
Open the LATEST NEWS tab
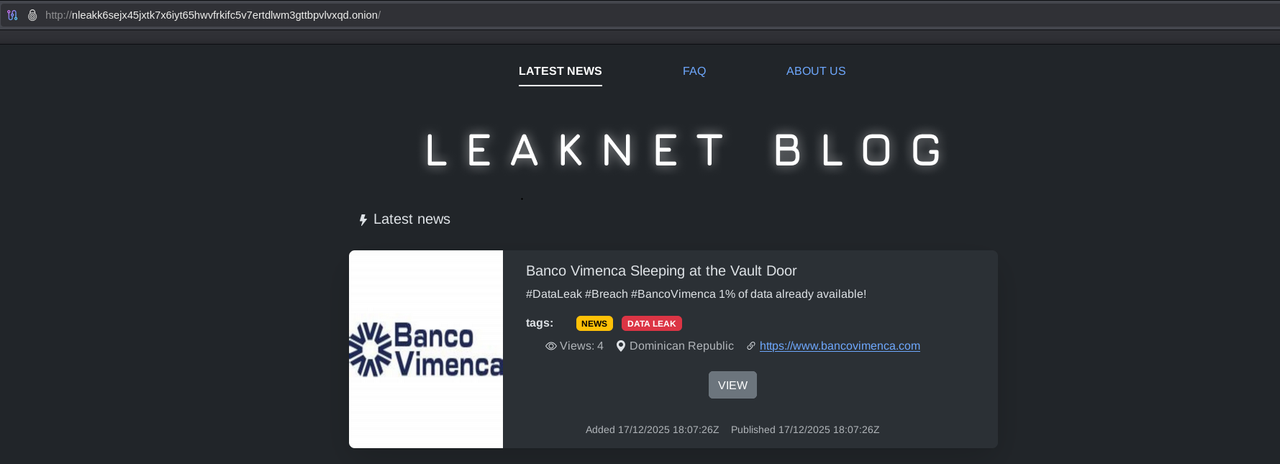[560, 71]
